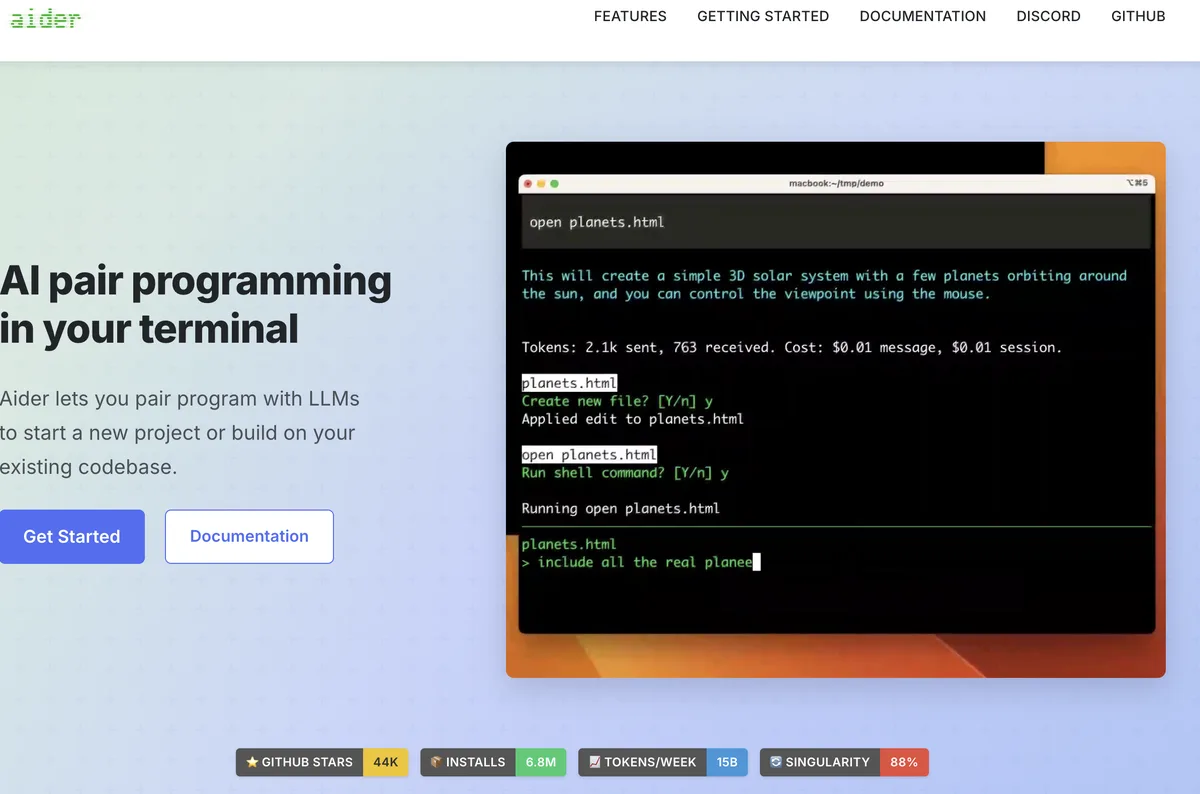Click the green dot in demo terminal titlebar
Image resolution: width=1200 pixels, height=794 pixels.
(x=554, y=184)
